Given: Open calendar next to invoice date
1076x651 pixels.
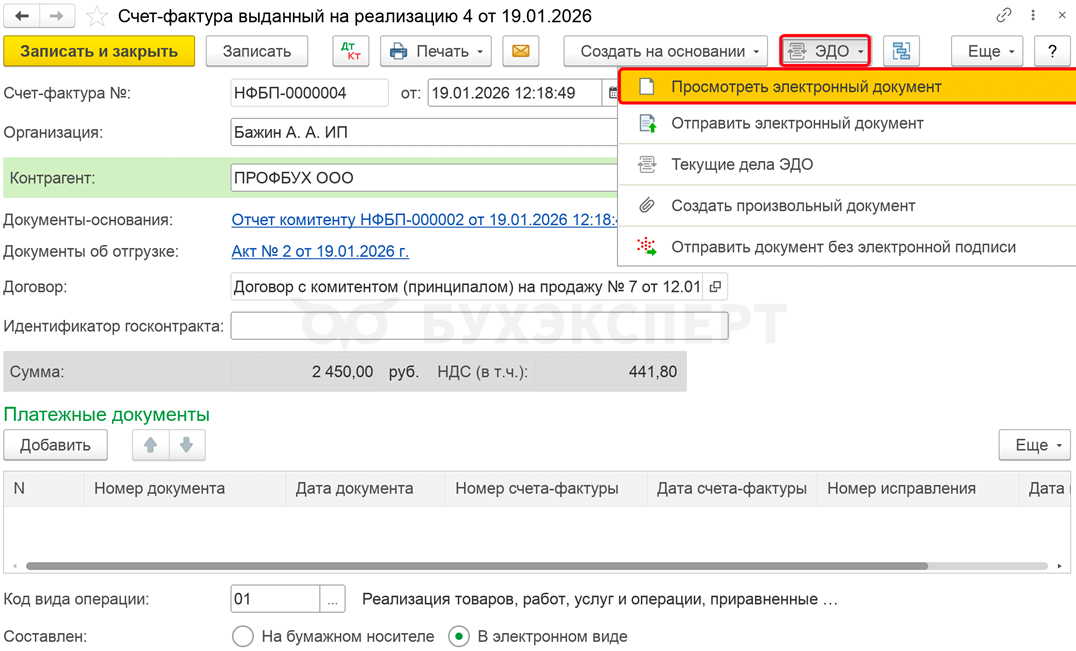Looking at the screenshot, I should click(611, 93).
